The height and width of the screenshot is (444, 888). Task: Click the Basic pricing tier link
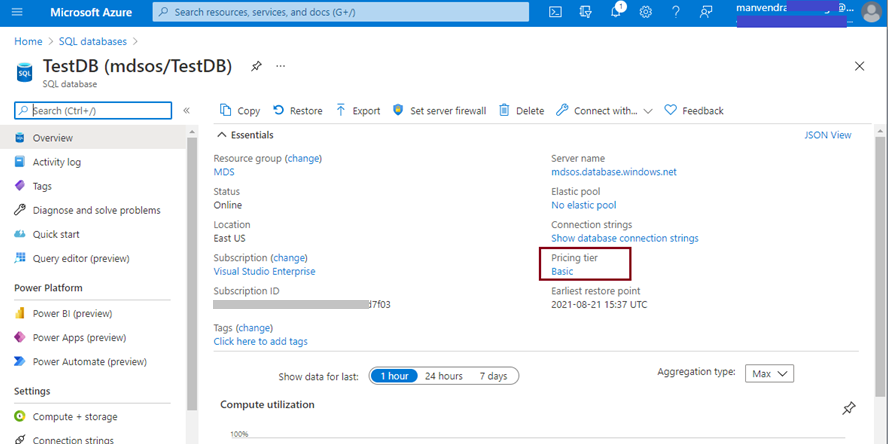click(562, 271)
